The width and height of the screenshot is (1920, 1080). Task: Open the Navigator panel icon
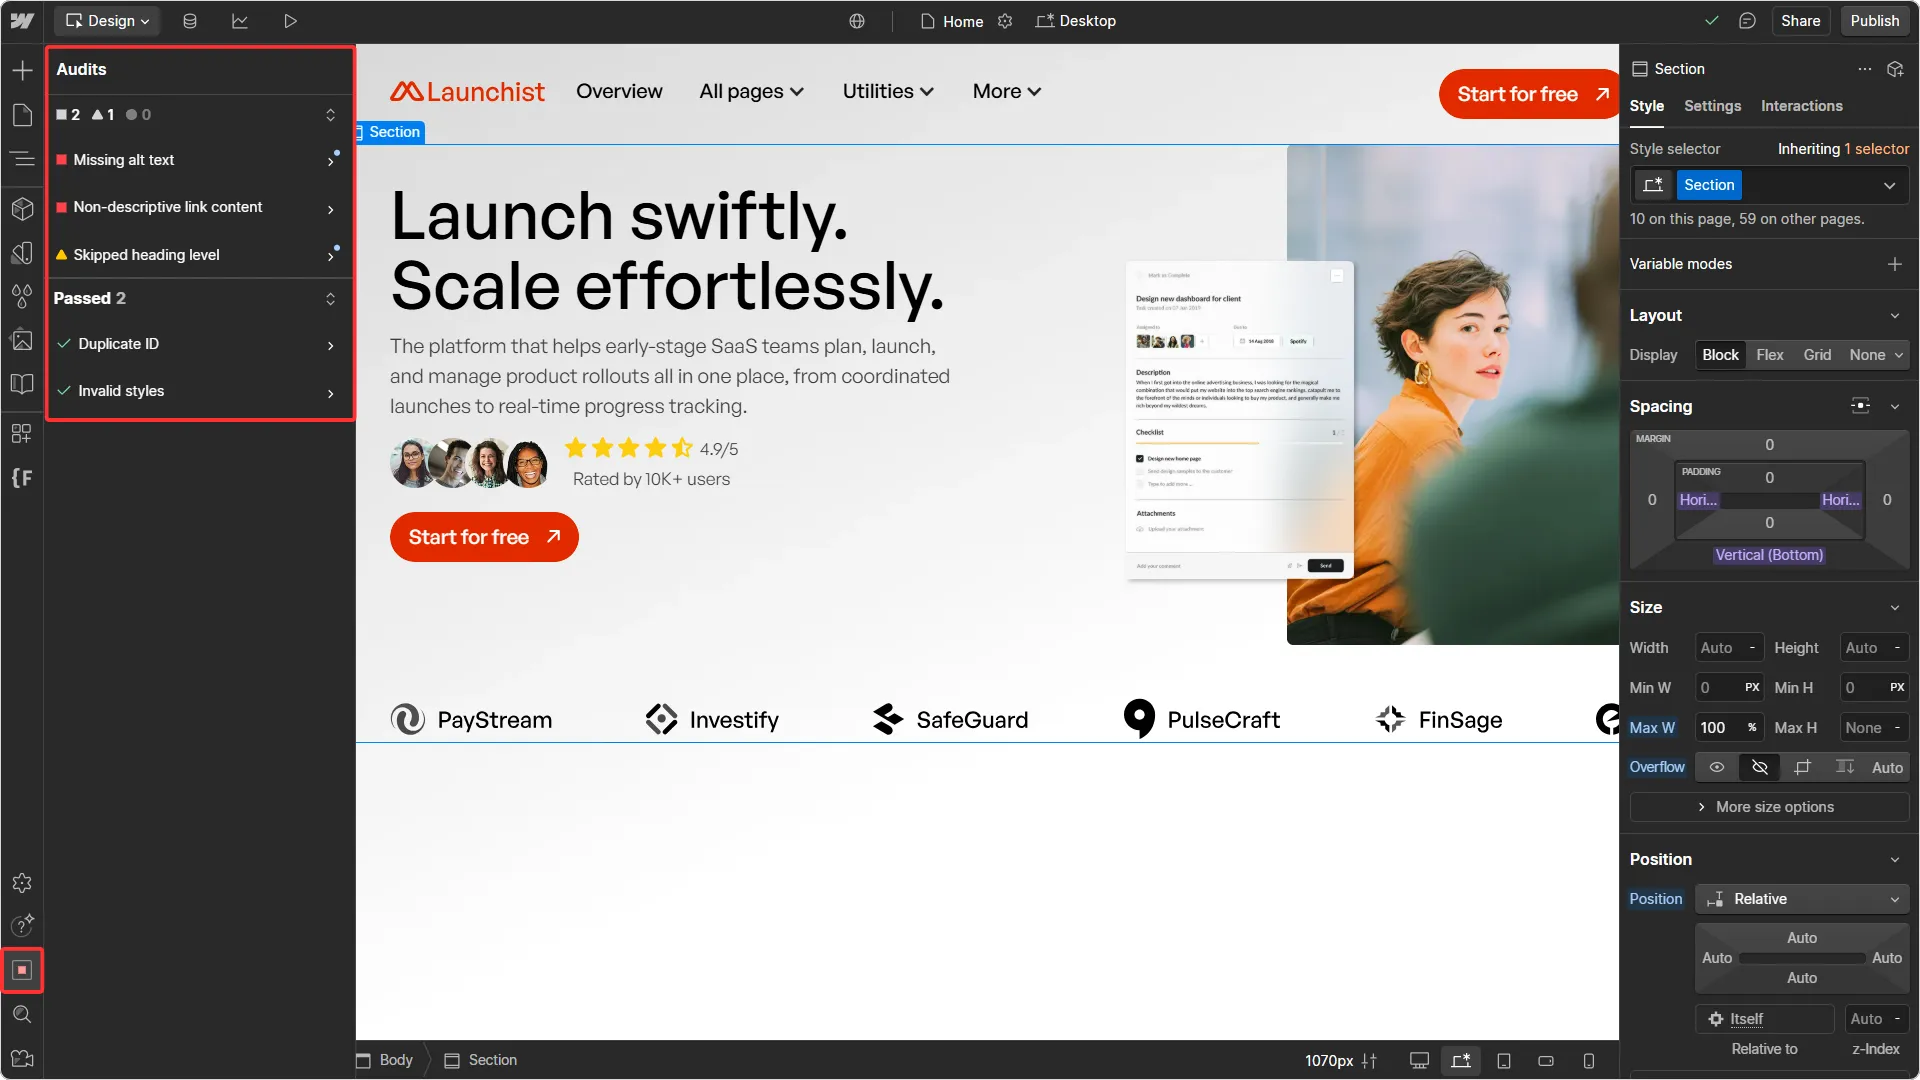[22, 159]
